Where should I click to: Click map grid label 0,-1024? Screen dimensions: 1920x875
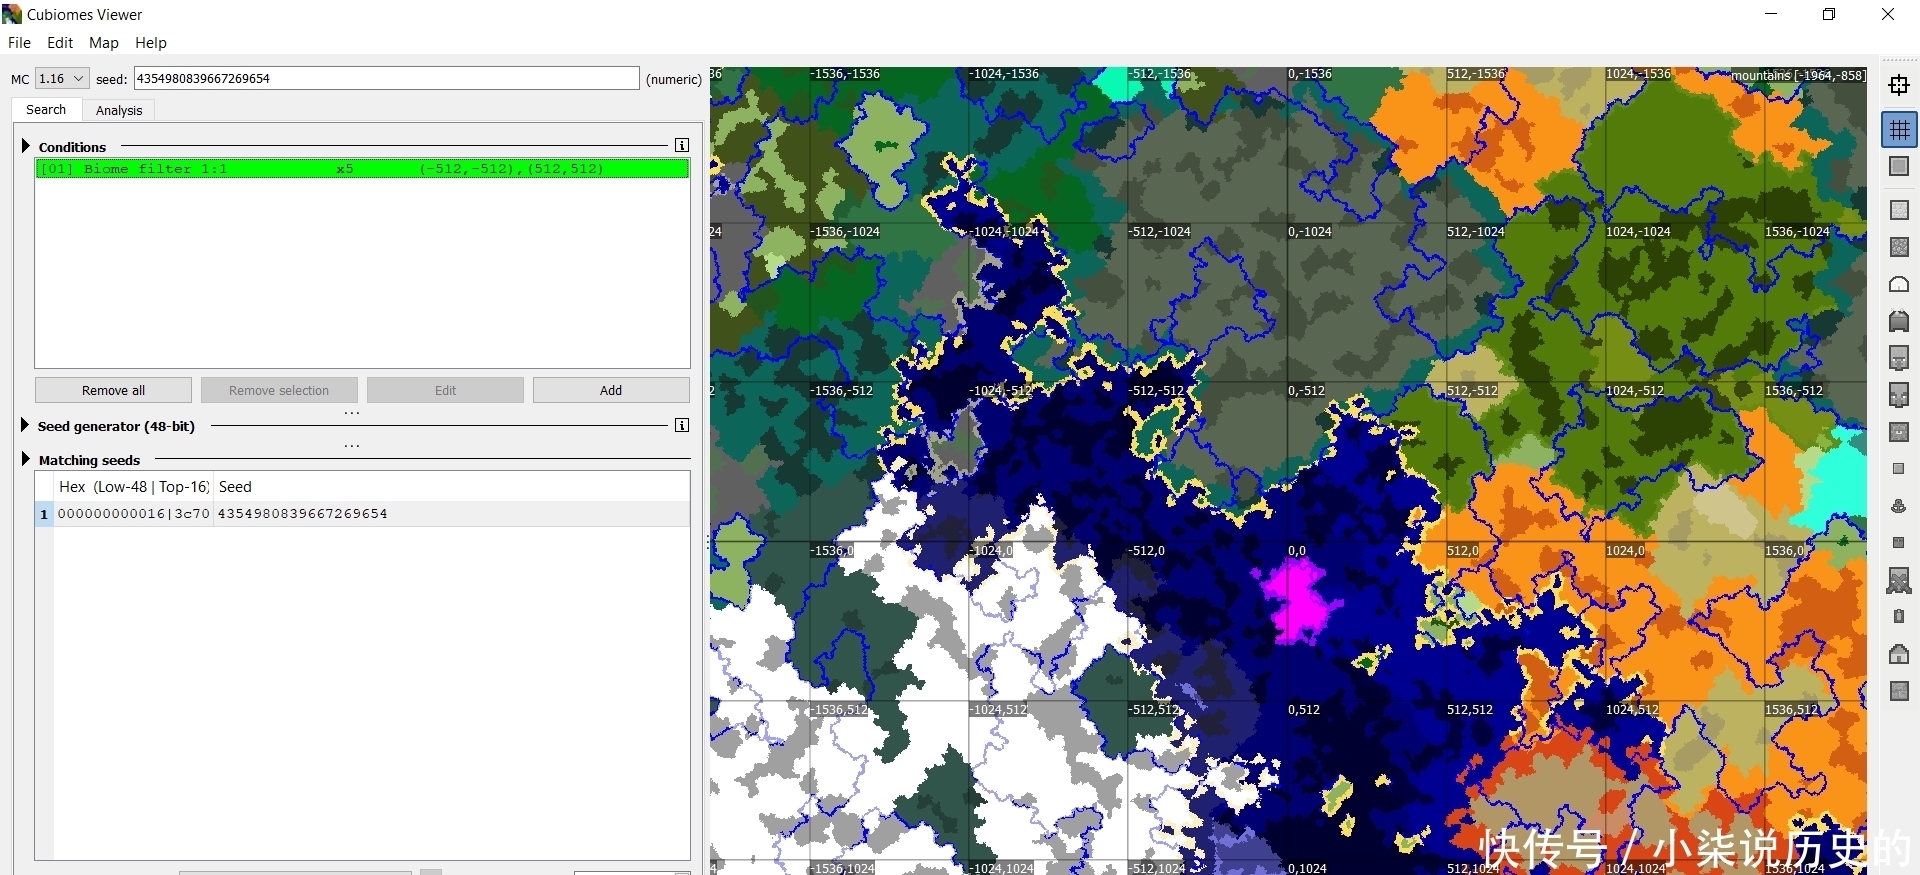[1310, 232]
